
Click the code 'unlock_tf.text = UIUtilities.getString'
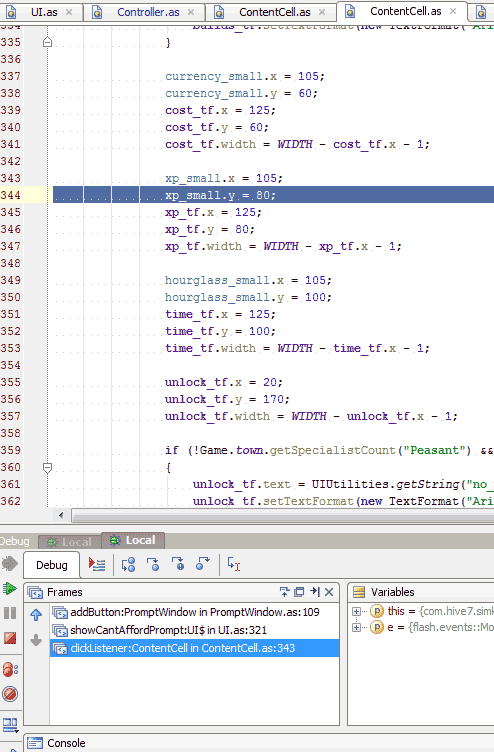326,484
